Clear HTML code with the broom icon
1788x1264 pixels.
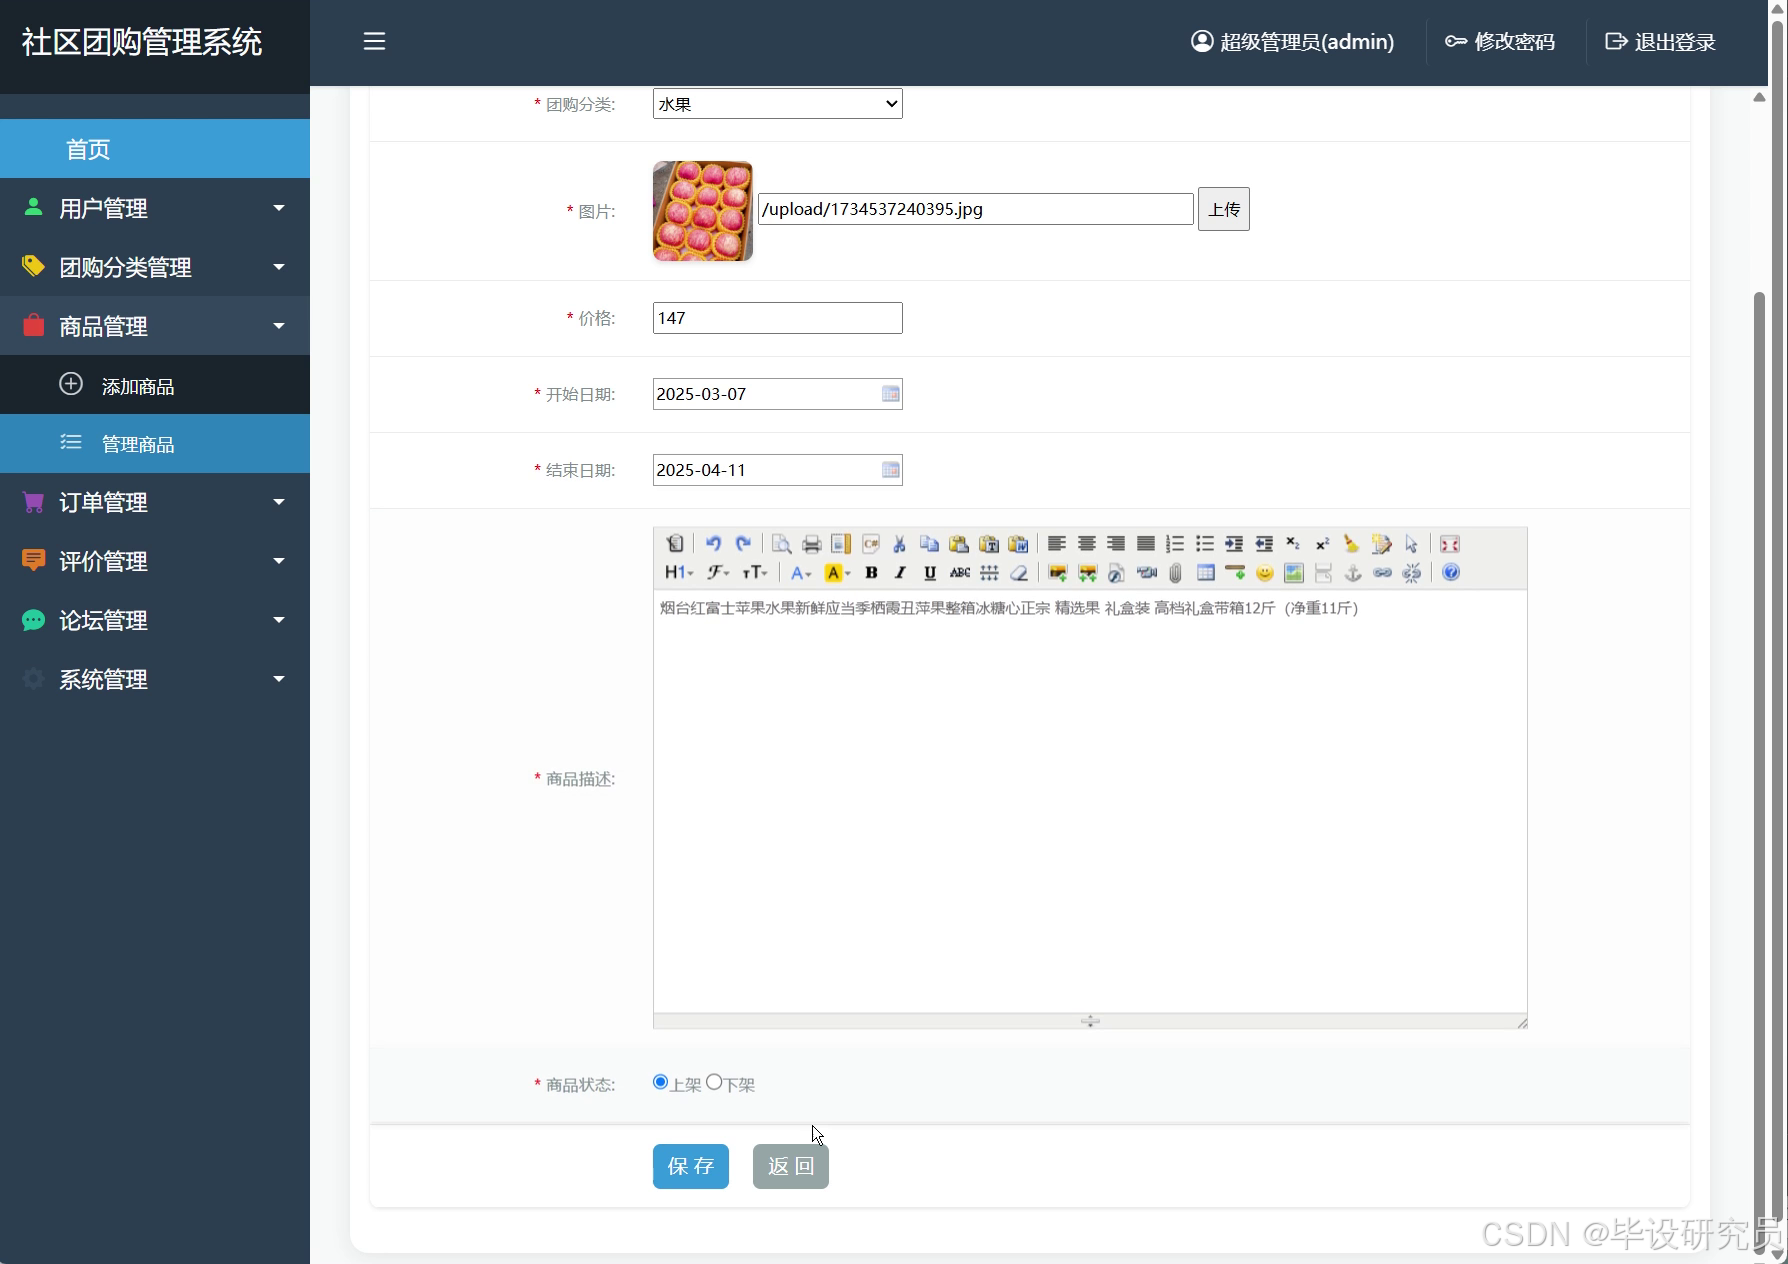1352,544
